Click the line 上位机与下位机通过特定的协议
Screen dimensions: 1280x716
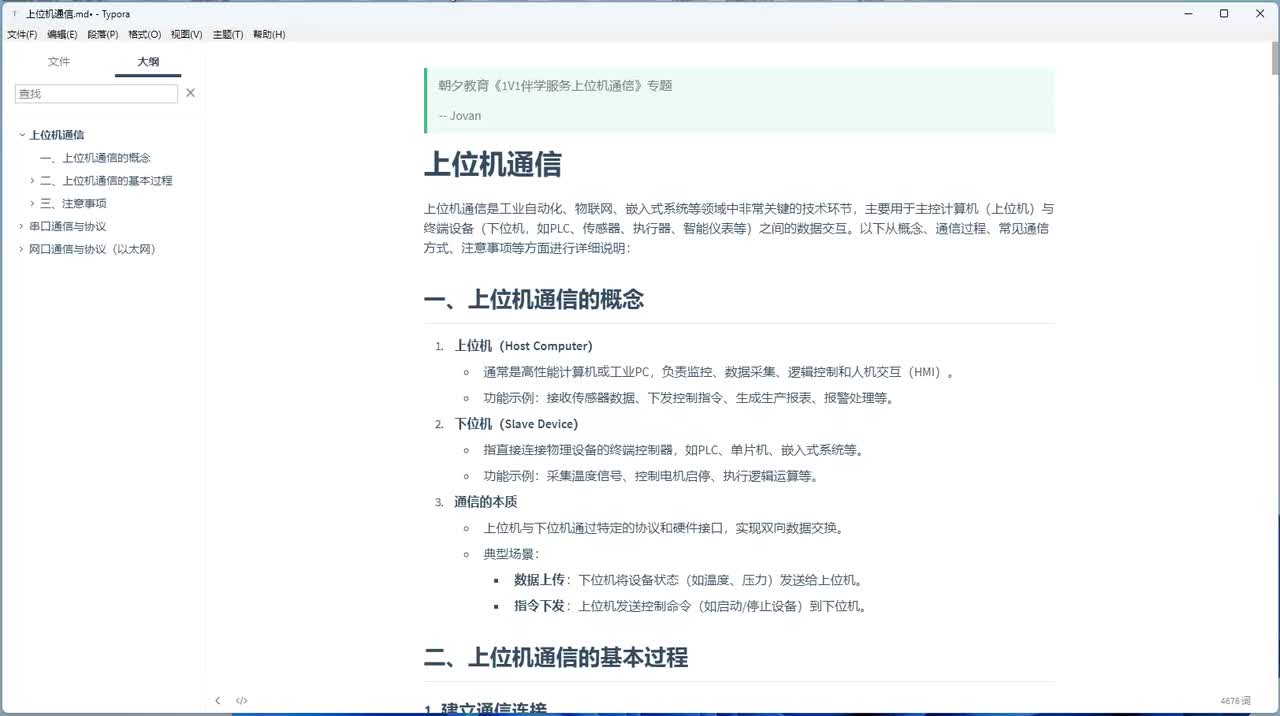[663, 528]
